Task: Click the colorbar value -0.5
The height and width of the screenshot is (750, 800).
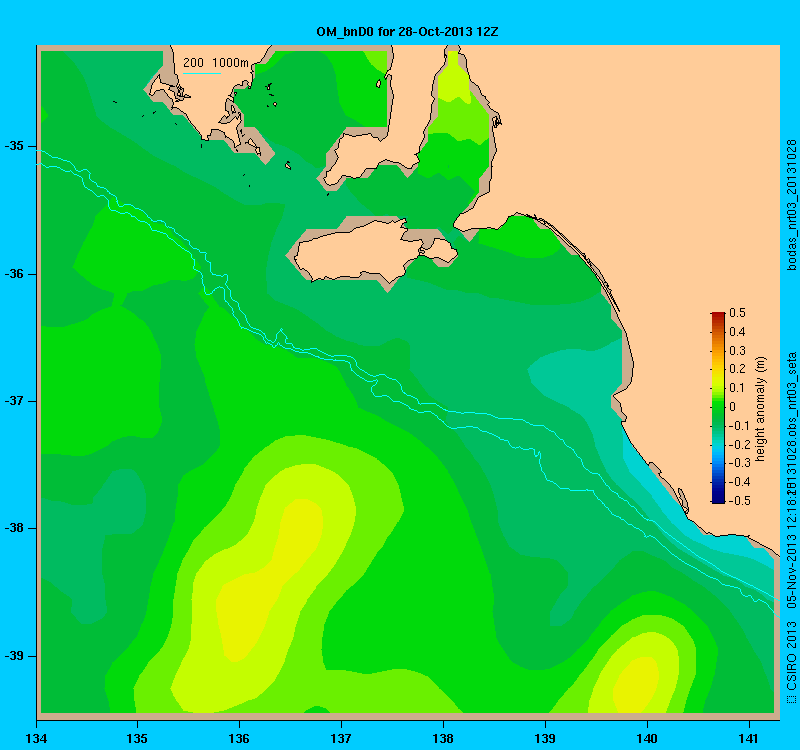Action: point(739,501)
